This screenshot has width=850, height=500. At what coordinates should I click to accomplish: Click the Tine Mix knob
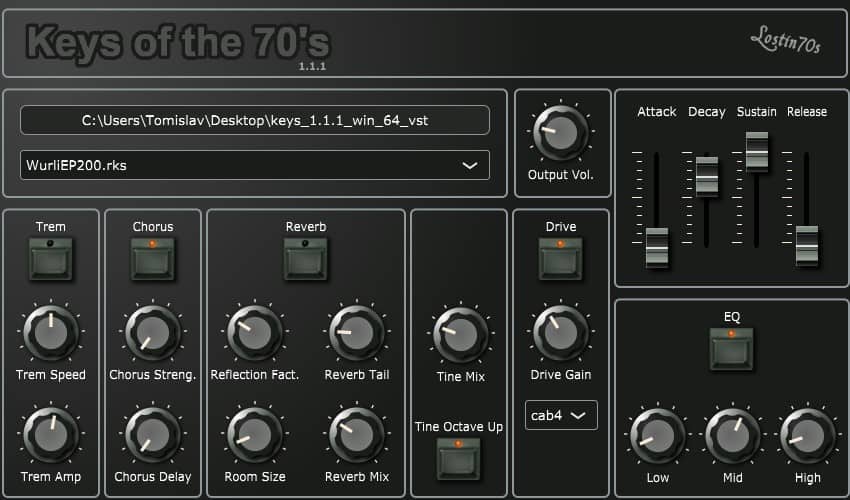461,335
